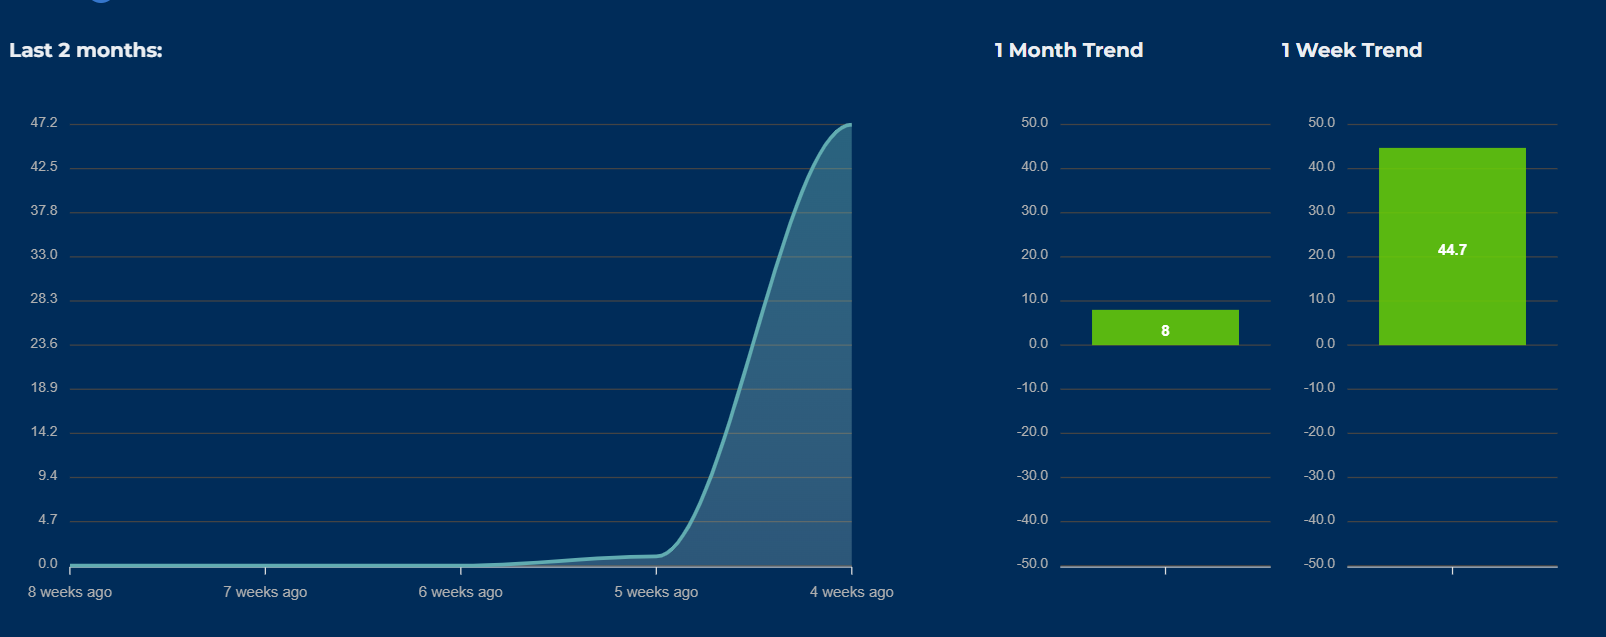This screenshot has height=637, width=1606.
Task: Click the 23.6 y-axis label on line chart
Action: pos(44,344)
